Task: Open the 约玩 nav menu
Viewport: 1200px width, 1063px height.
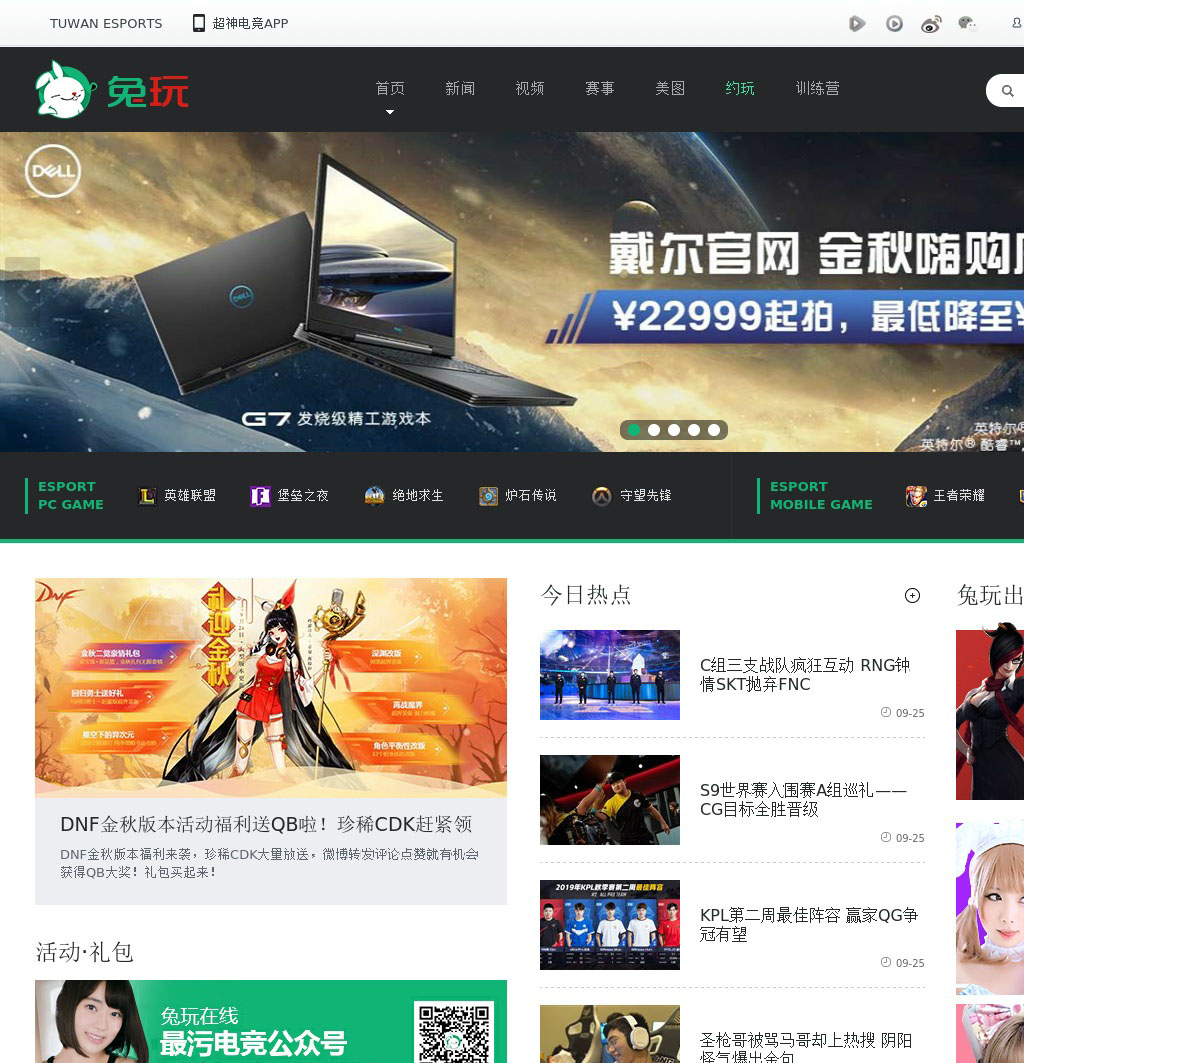Action: [740, 89]
